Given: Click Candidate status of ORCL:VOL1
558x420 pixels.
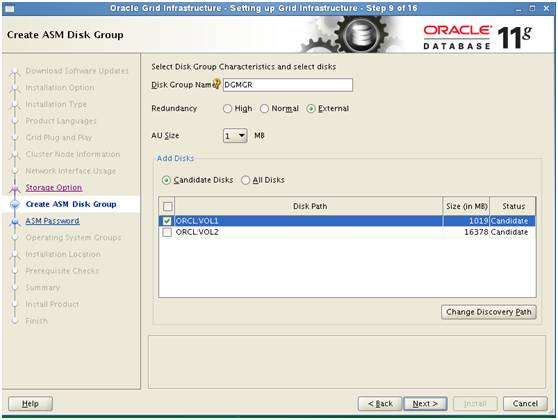Looking at the screenshot, I should click(x=513, y=221).
